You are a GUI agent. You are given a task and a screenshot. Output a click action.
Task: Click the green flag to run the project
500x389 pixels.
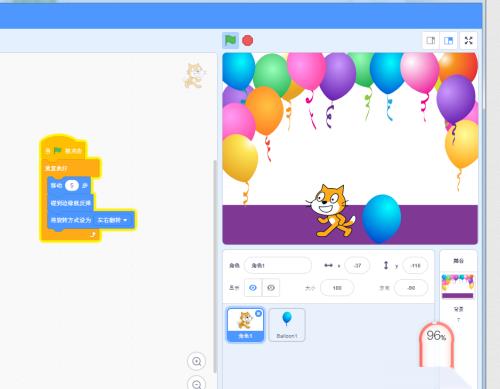click(x=230, y=40)
